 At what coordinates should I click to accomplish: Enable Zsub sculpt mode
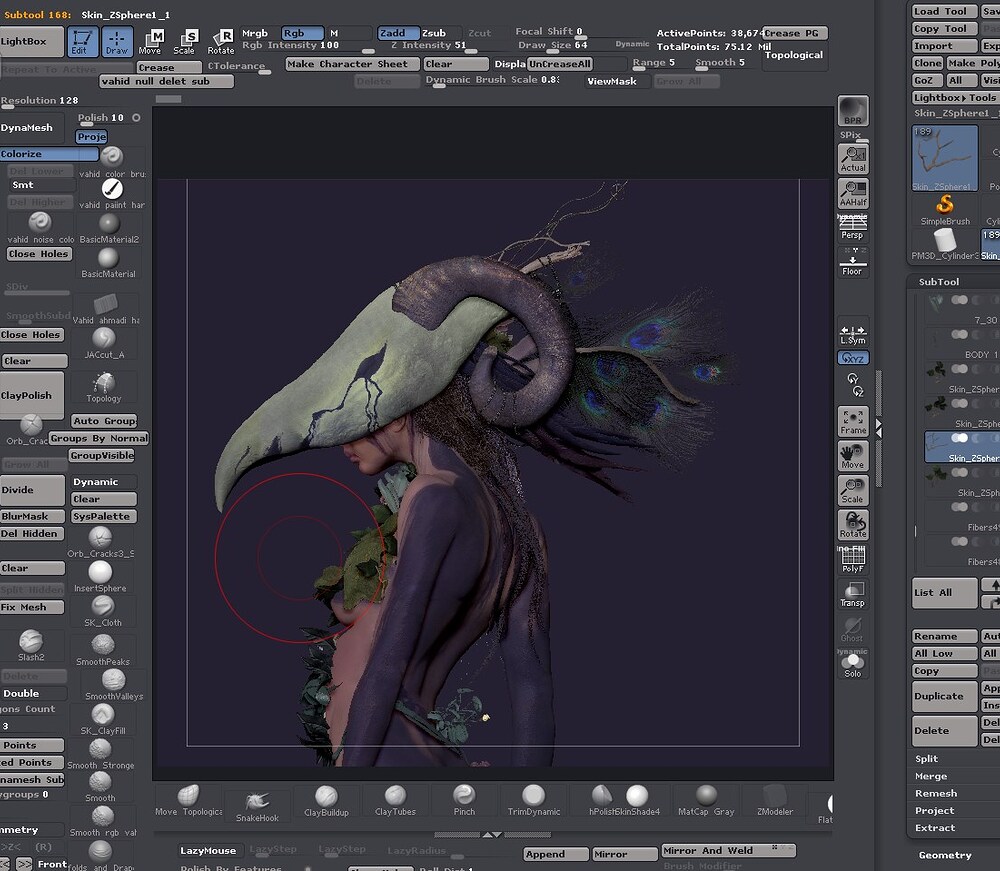coord(434,33)
